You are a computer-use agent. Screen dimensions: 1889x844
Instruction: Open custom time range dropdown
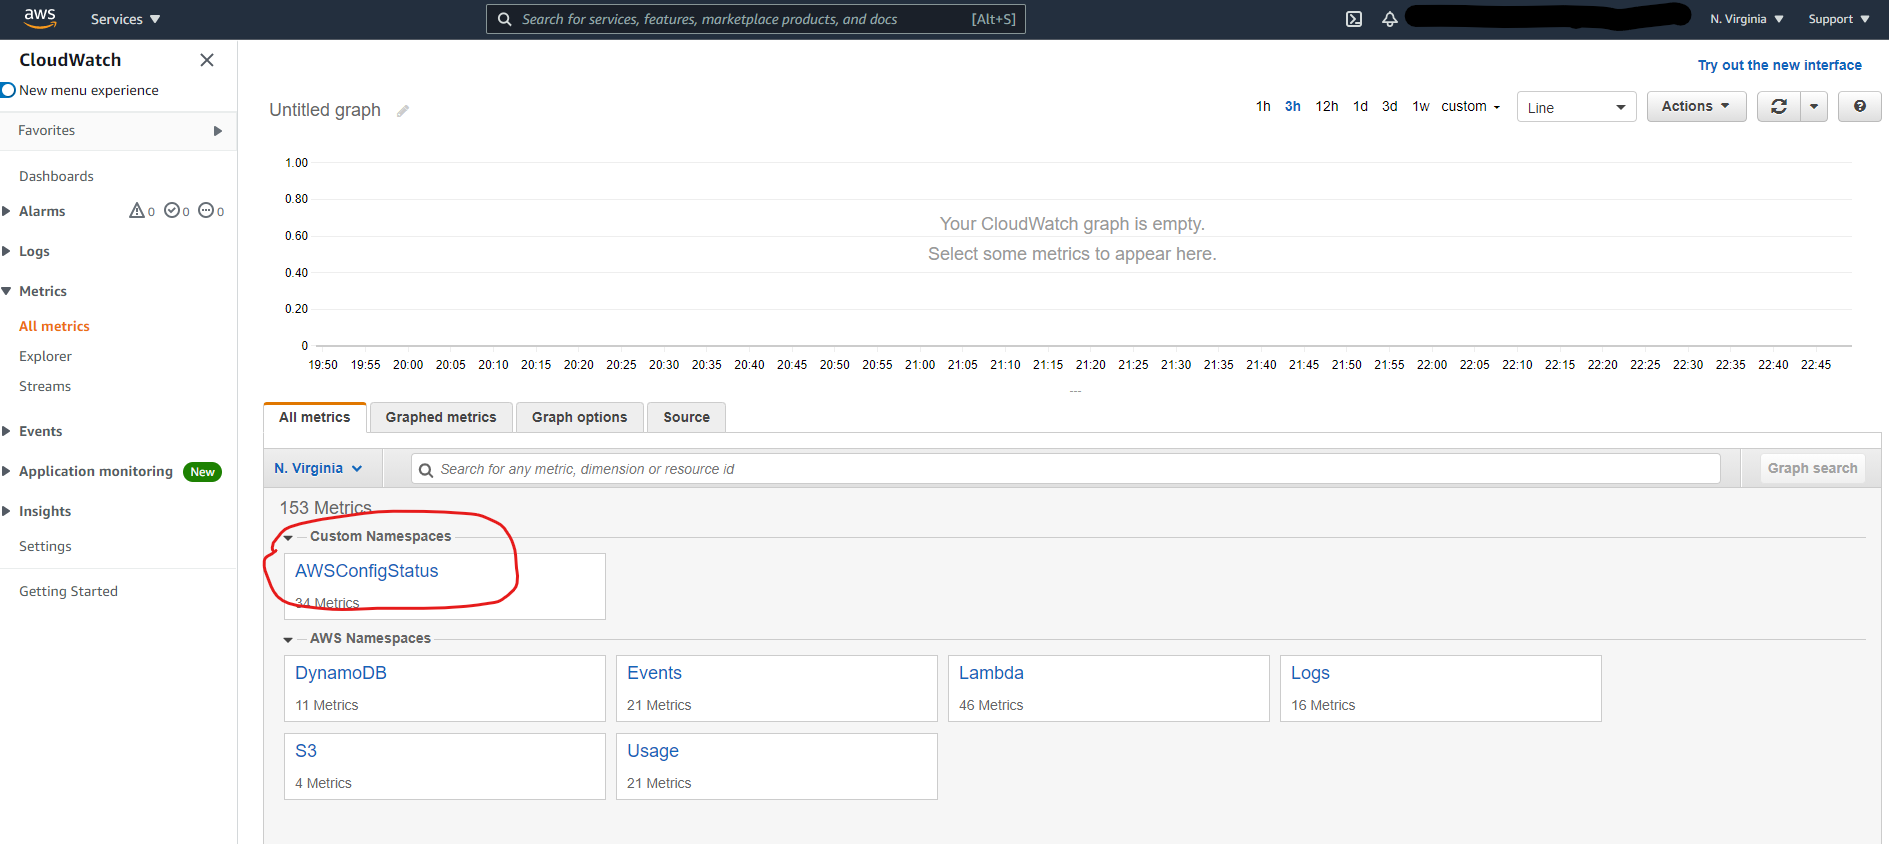click(x=1471, y=106)
